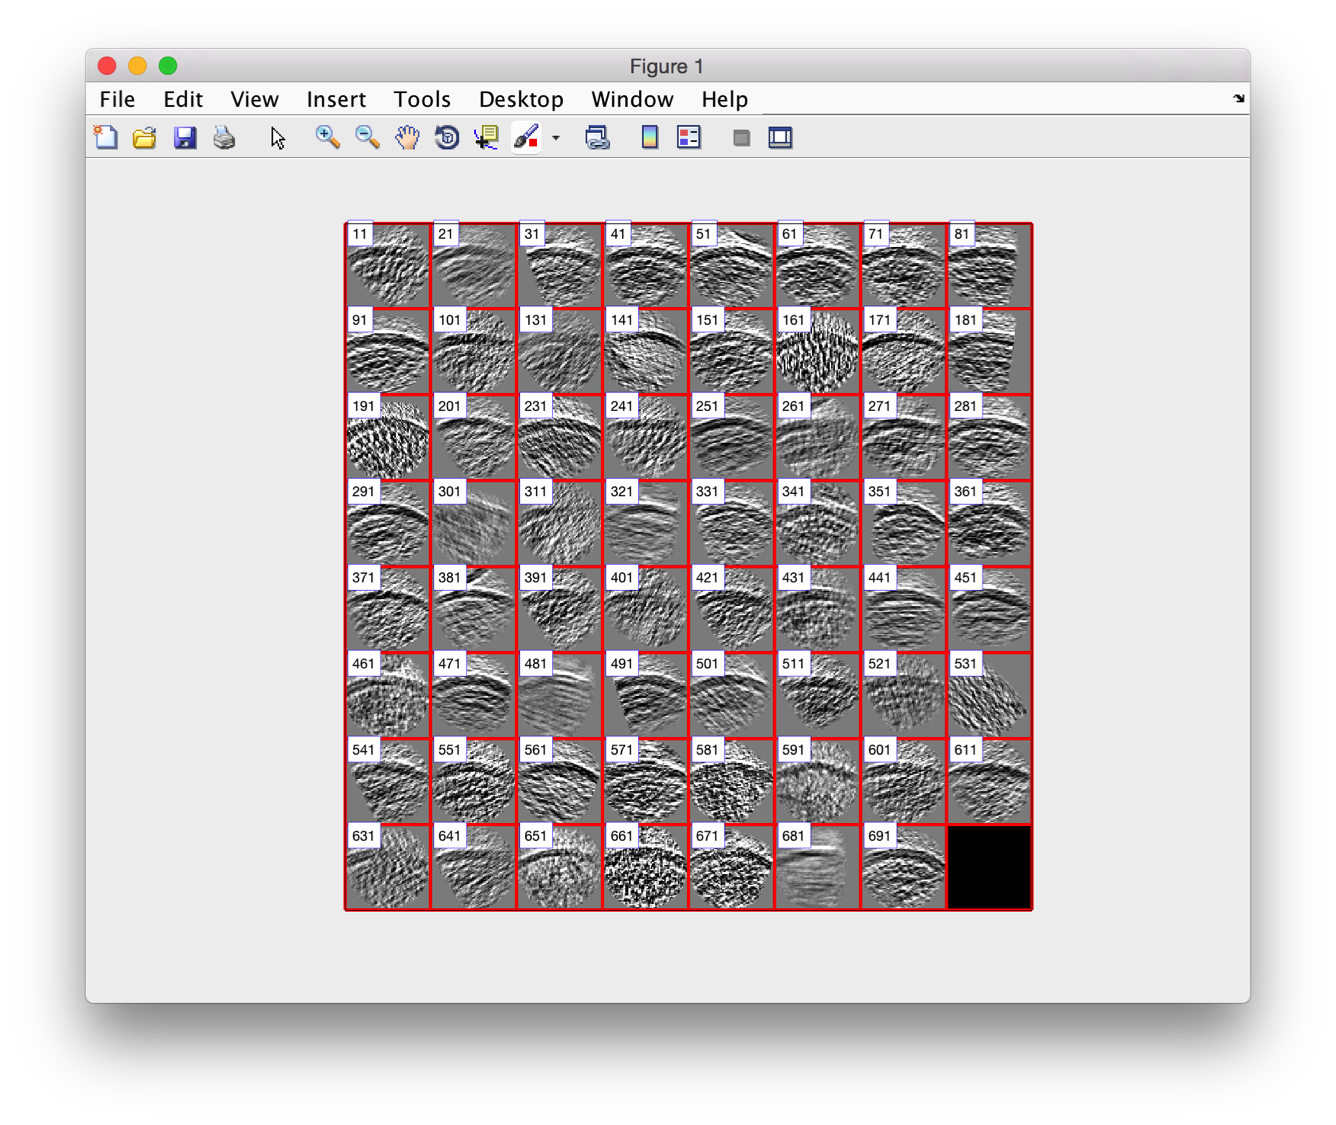Select image tile labeled 161
The image size is (1336, 1125).
click(x=818, y=351)
